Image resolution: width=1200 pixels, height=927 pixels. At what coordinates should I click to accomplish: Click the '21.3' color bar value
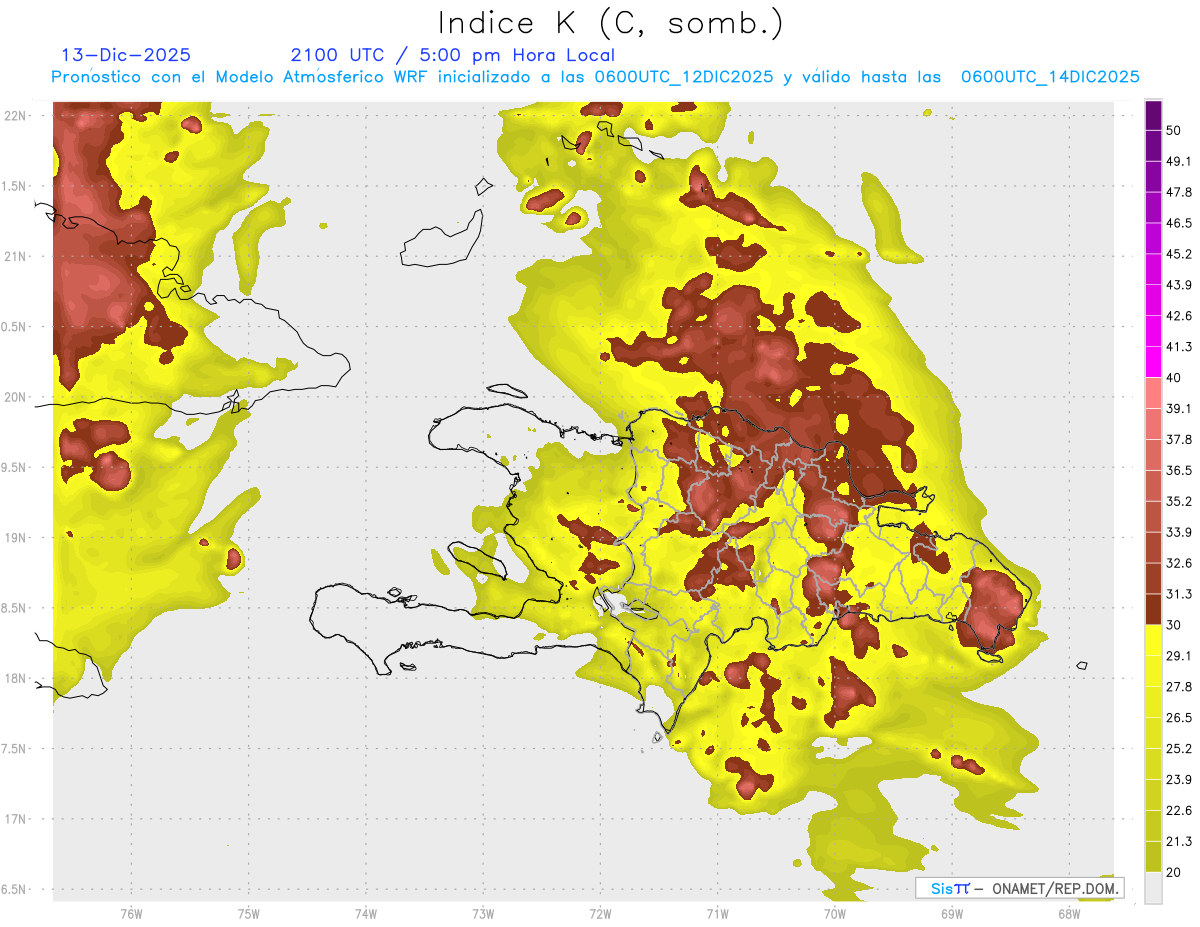pyautogui.click(x=1179, y=842)
